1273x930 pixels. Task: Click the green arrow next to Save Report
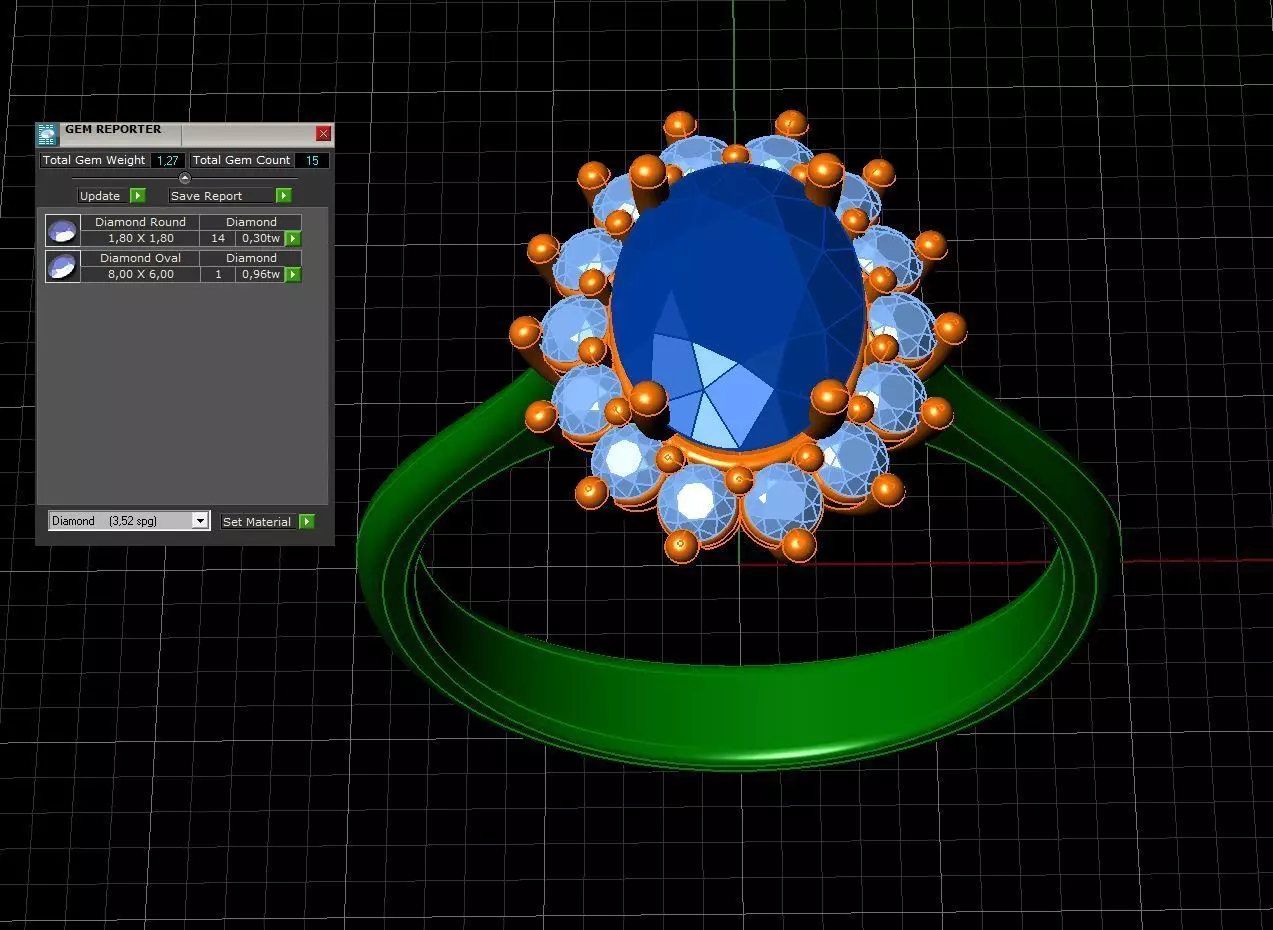[x=284, y=196]
